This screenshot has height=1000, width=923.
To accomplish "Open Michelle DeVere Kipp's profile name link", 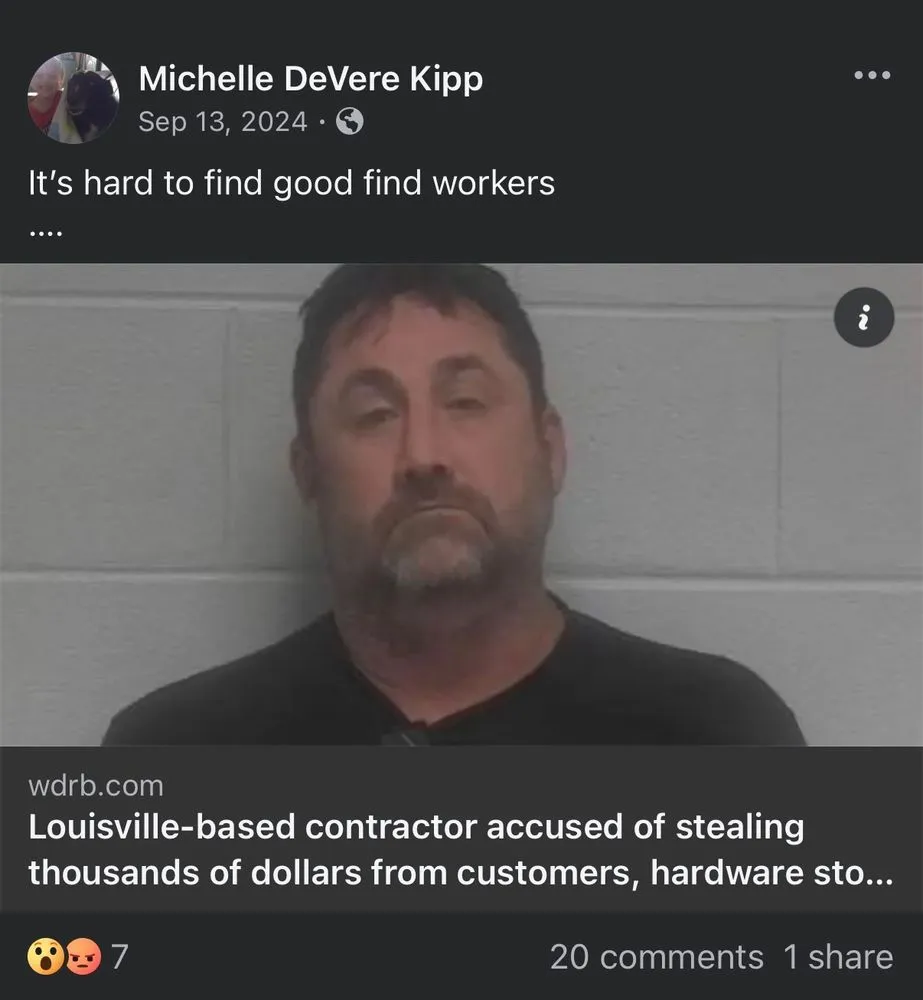I will 311,79.
